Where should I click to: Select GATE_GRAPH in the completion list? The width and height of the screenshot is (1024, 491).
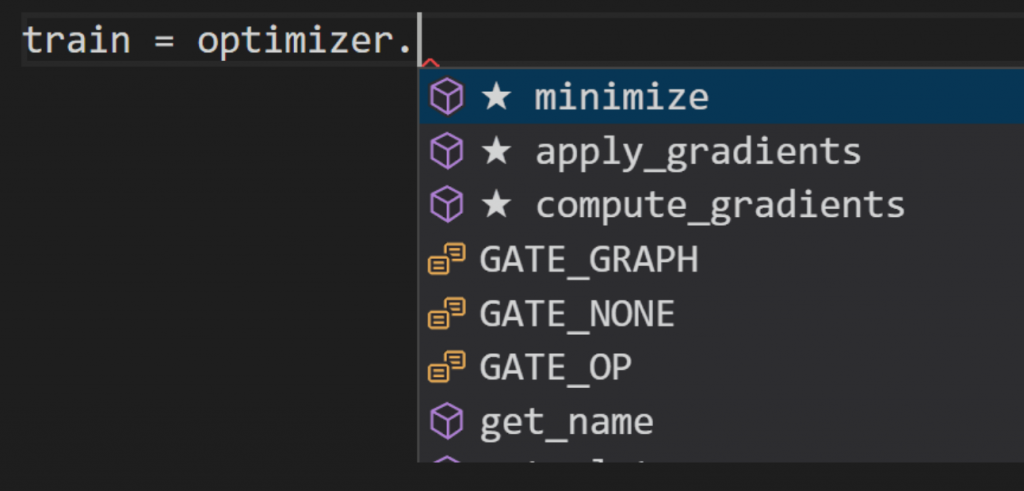point(588,259)
